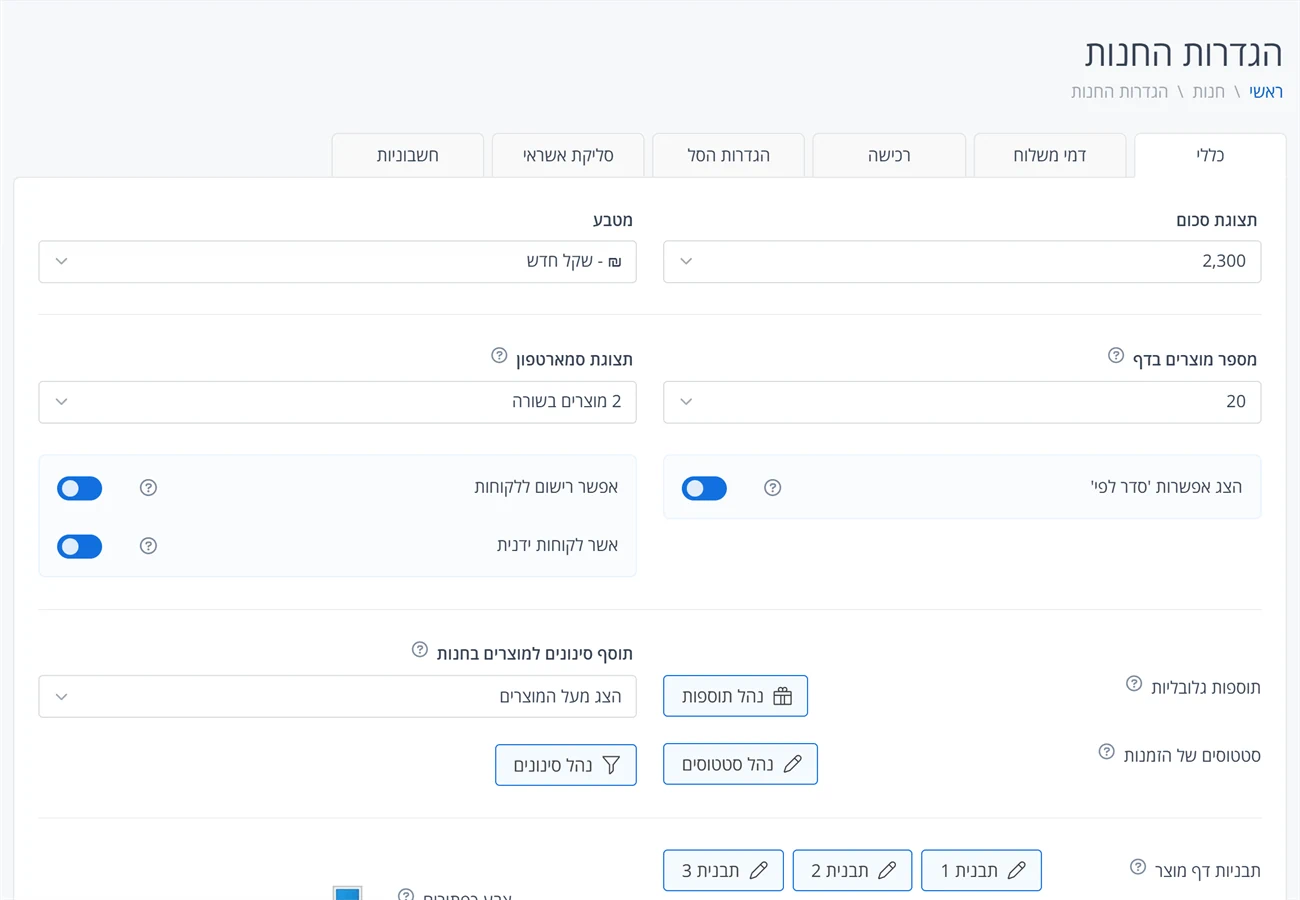Viewport: 1300px width, 900px height.
Task: Switch to the דמי משלוח tab
Action: [x=1050, y=156]
